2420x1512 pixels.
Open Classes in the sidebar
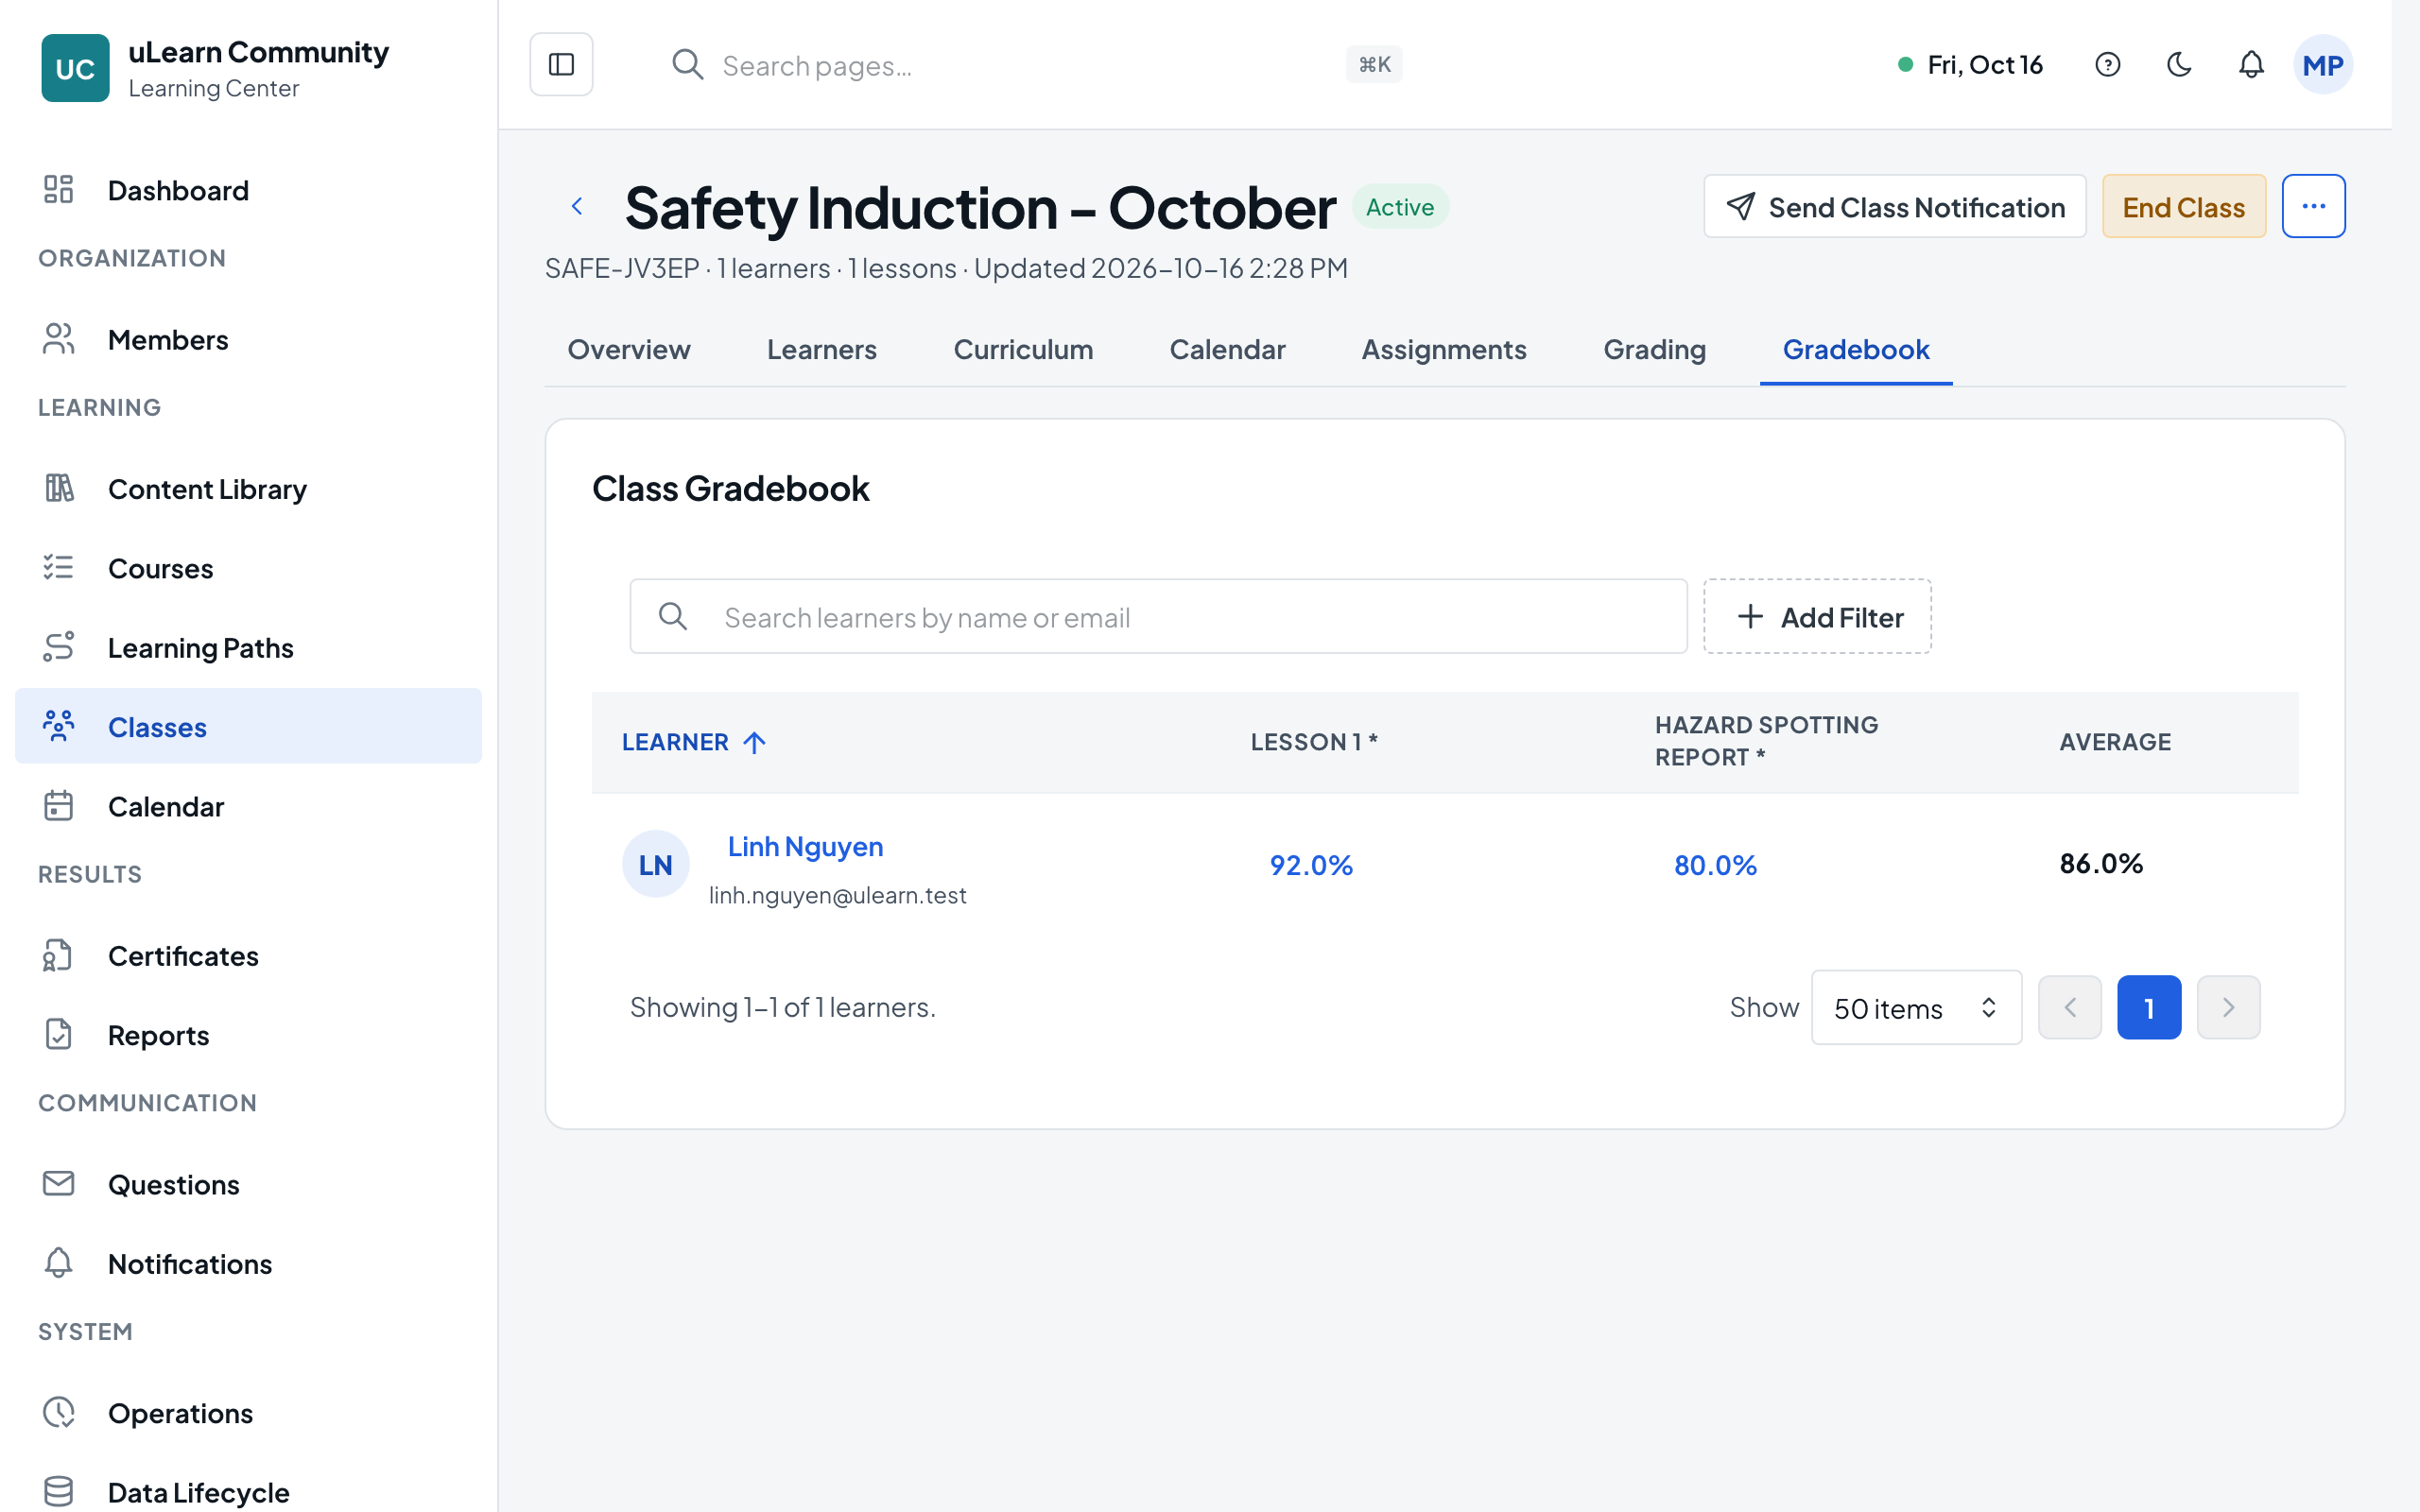point(248,727)
